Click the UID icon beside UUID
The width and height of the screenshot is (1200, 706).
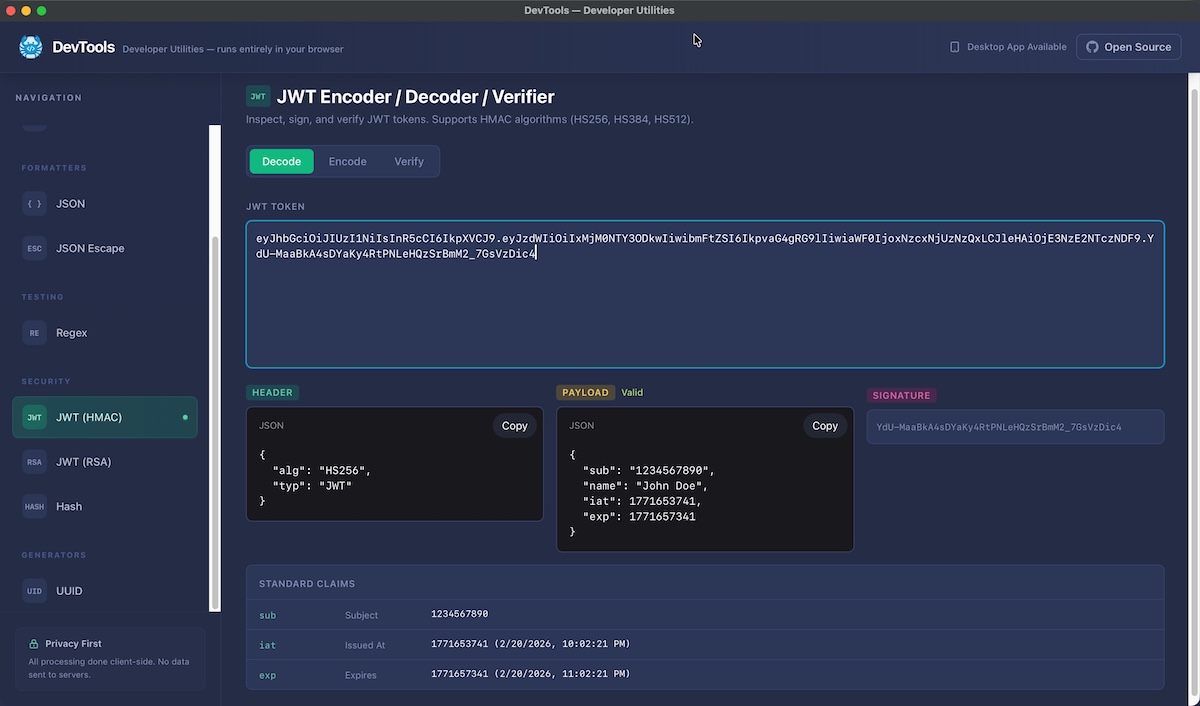point(35,591)
